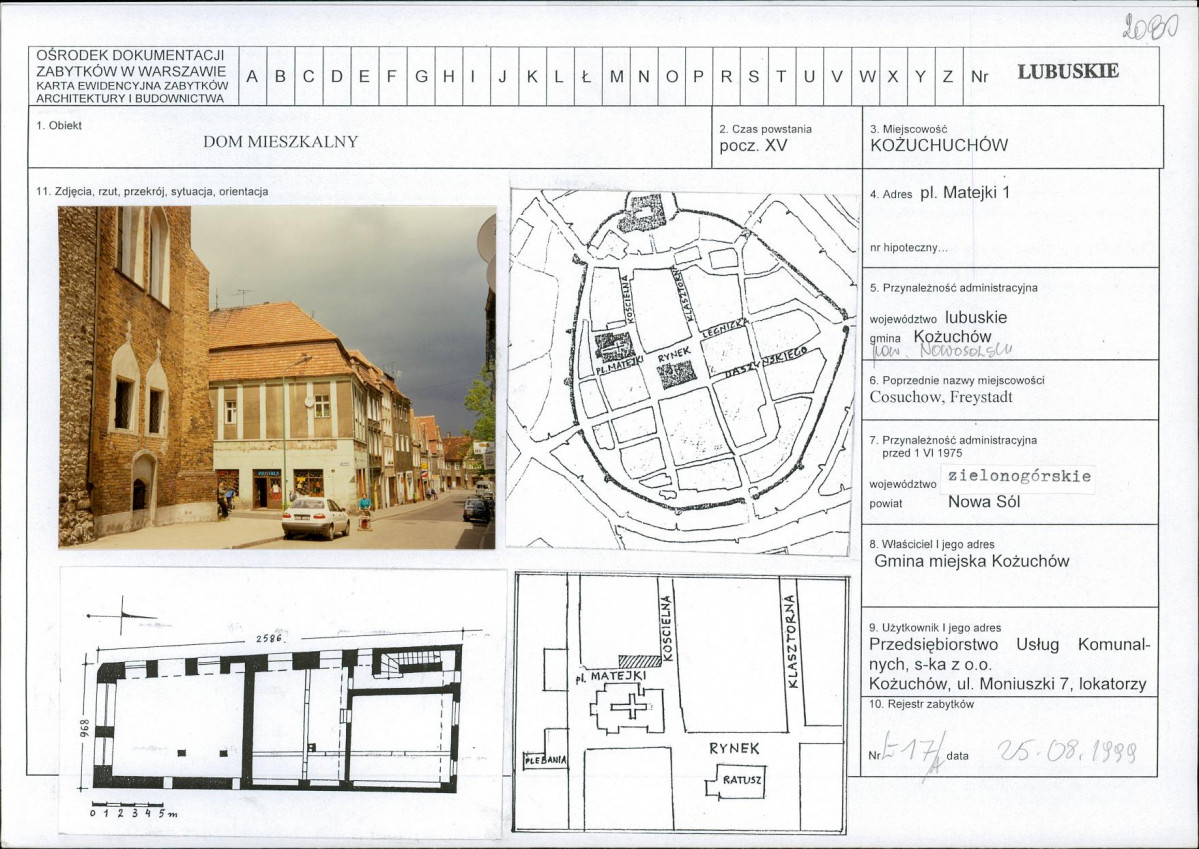Click the address 'pl. Matejki 1'
The width and height of the screenshot is (1199, 849).
965,193
